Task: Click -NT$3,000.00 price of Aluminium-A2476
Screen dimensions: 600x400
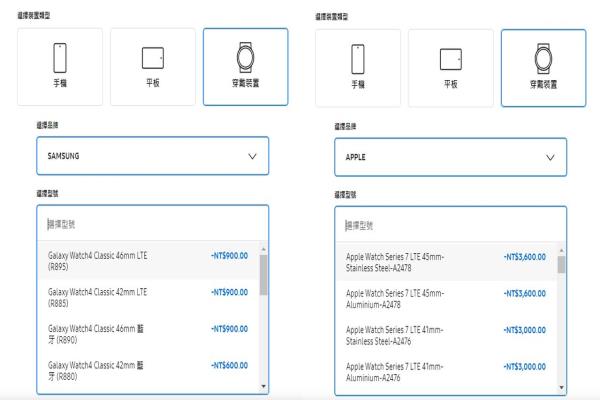Action: 525,366
